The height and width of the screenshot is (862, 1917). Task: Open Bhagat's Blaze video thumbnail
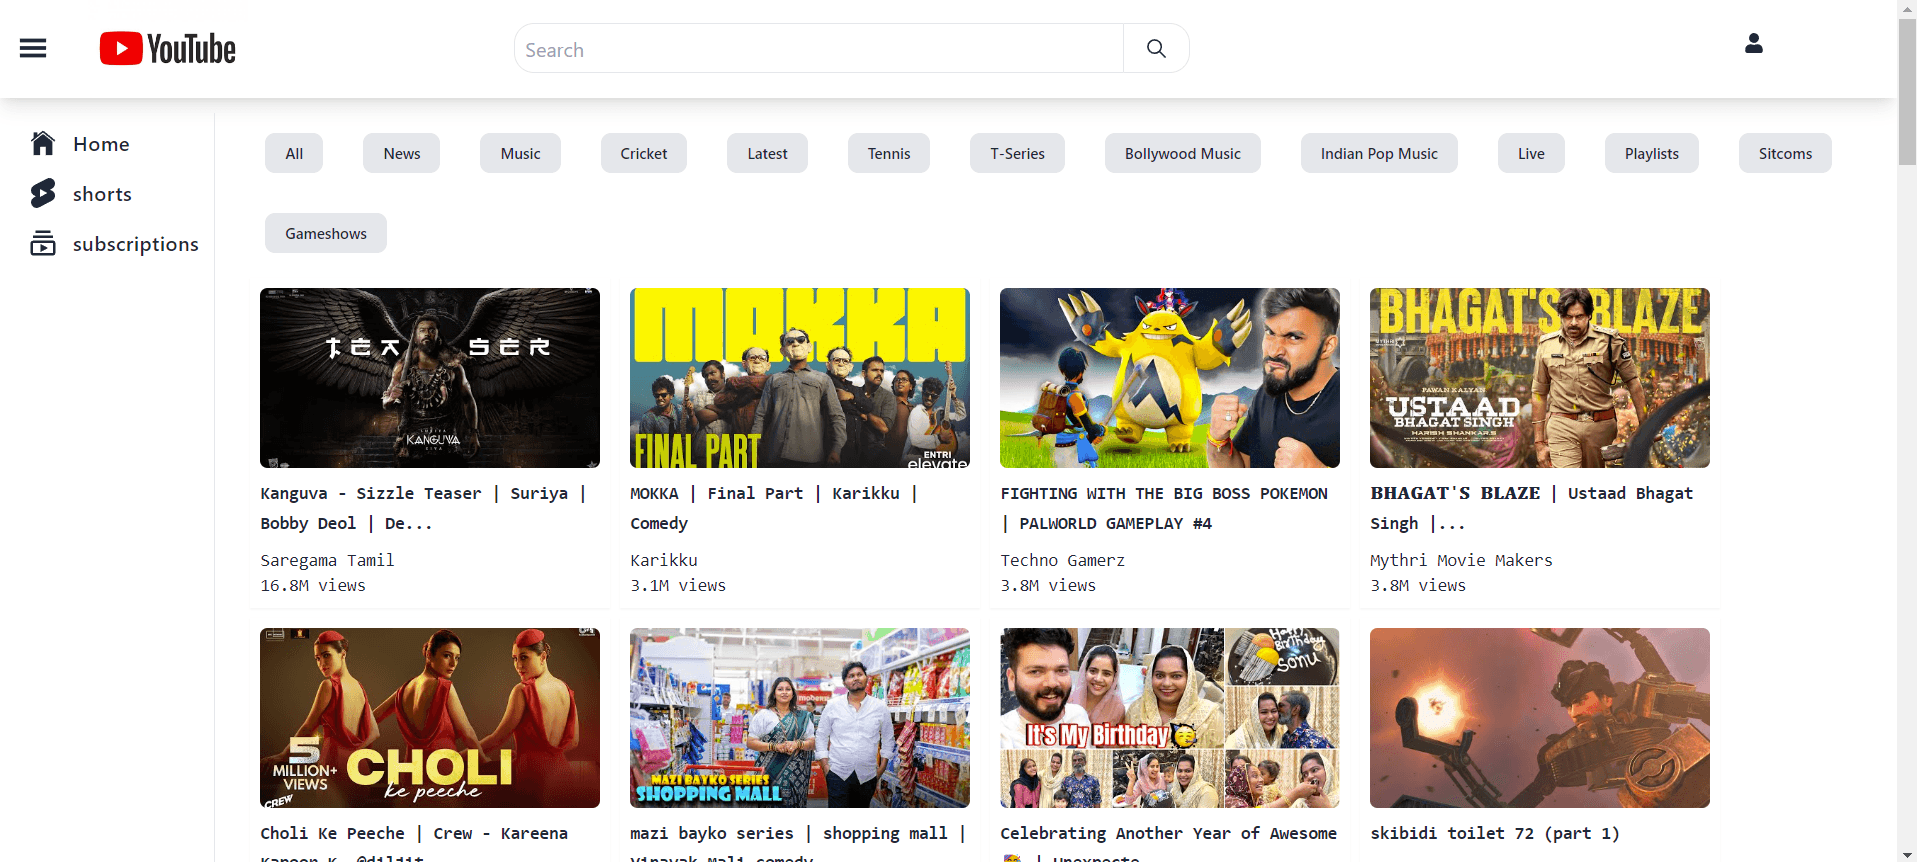click(1539, 378)
